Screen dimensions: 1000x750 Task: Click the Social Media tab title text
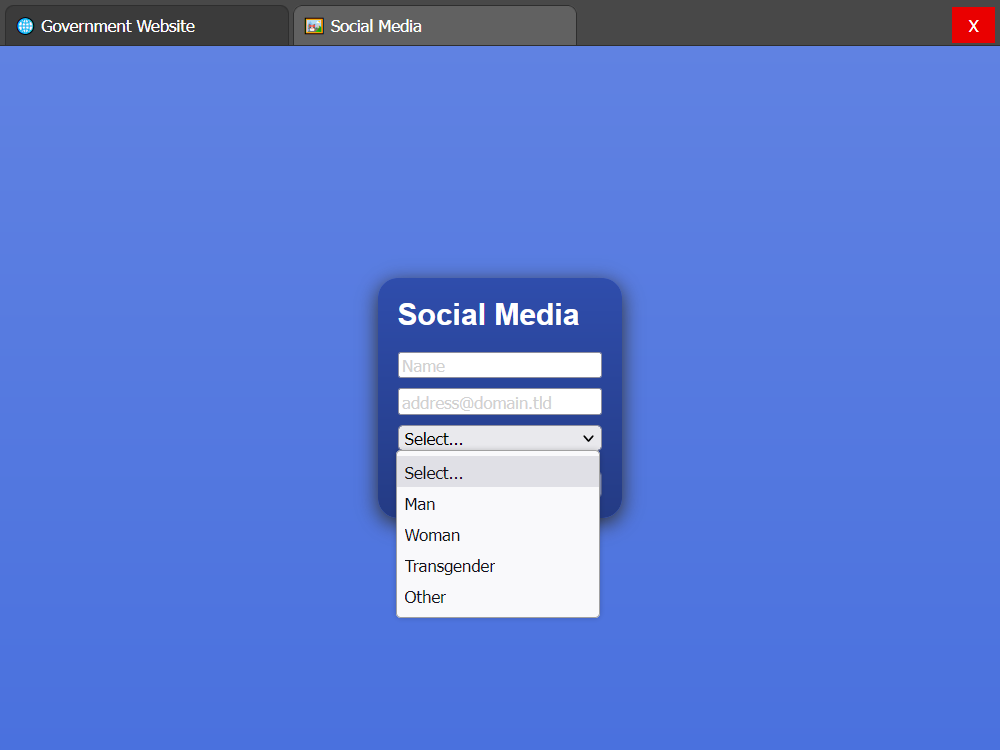pyautogui.click(x=376, y=26)
